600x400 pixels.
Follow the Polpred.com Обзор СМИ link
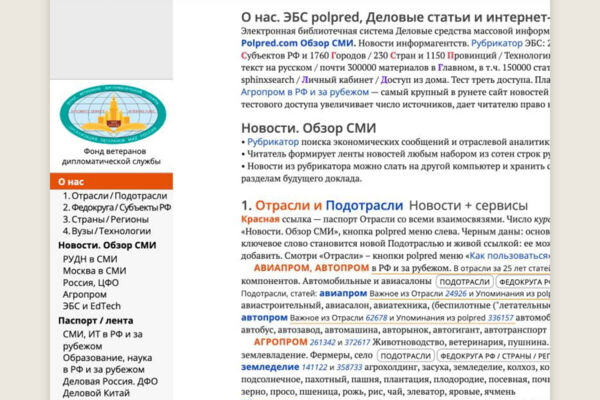coord(298,43)
